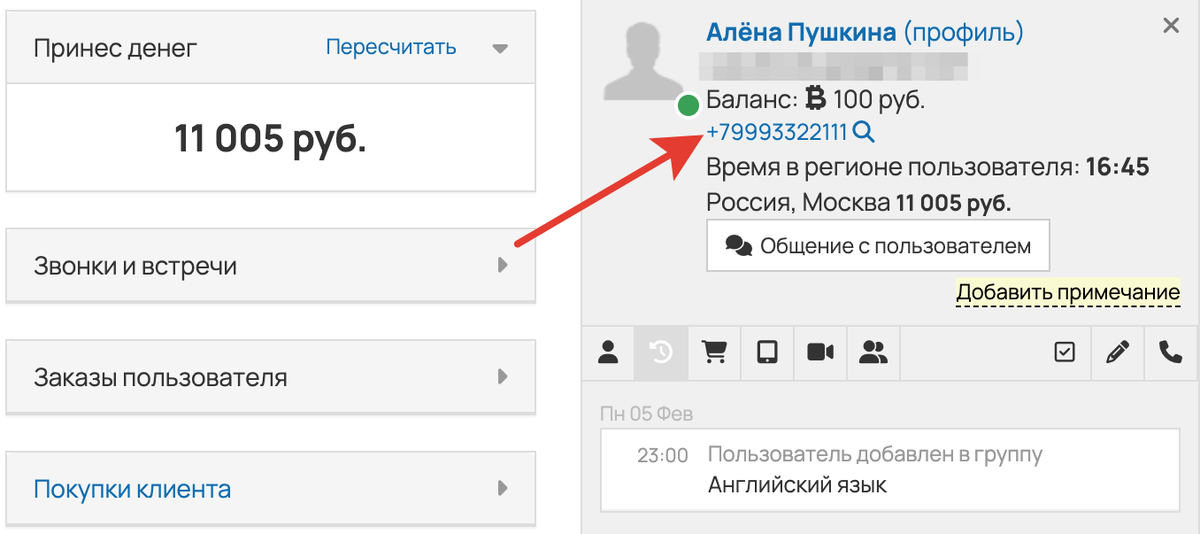Open the video camera tab icon
The width and height of the screenshot is (1200, 534).
tap(820, 352)
